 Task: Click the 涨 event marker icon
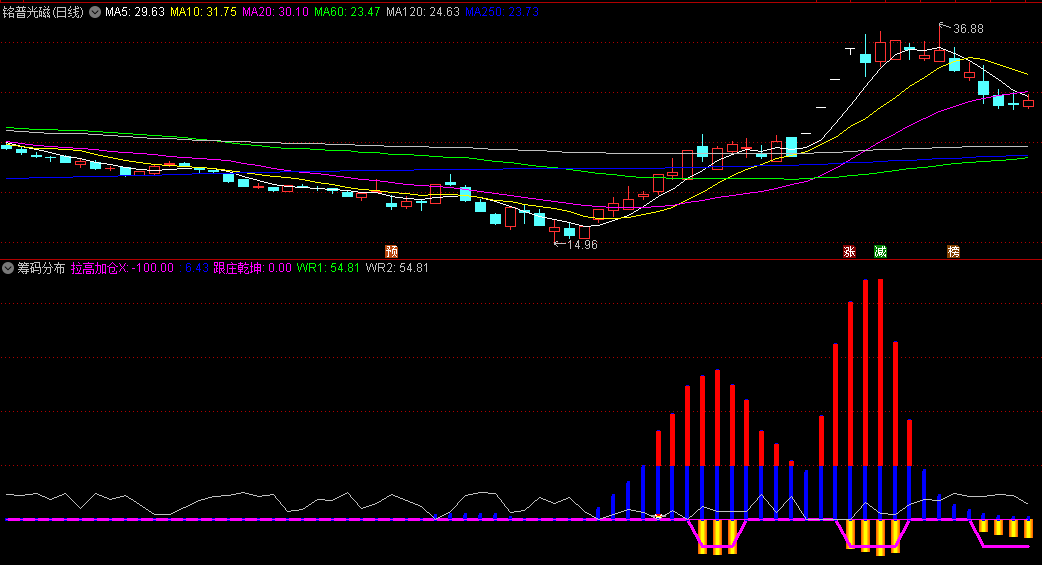[849, 251]
